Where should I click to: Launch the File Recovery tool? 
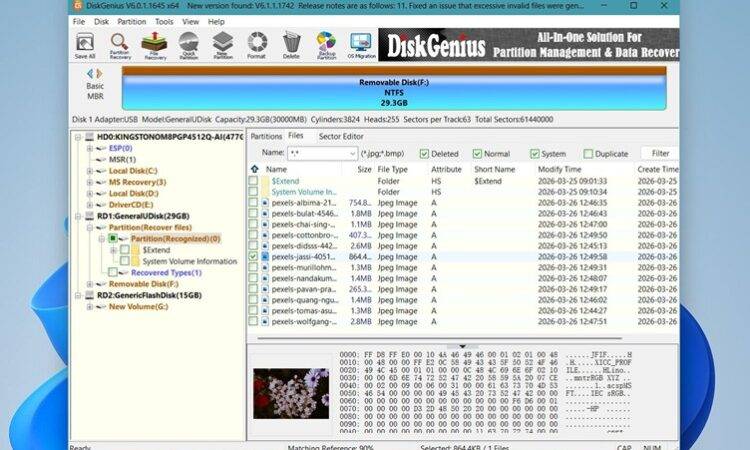[x=154, y=45]
